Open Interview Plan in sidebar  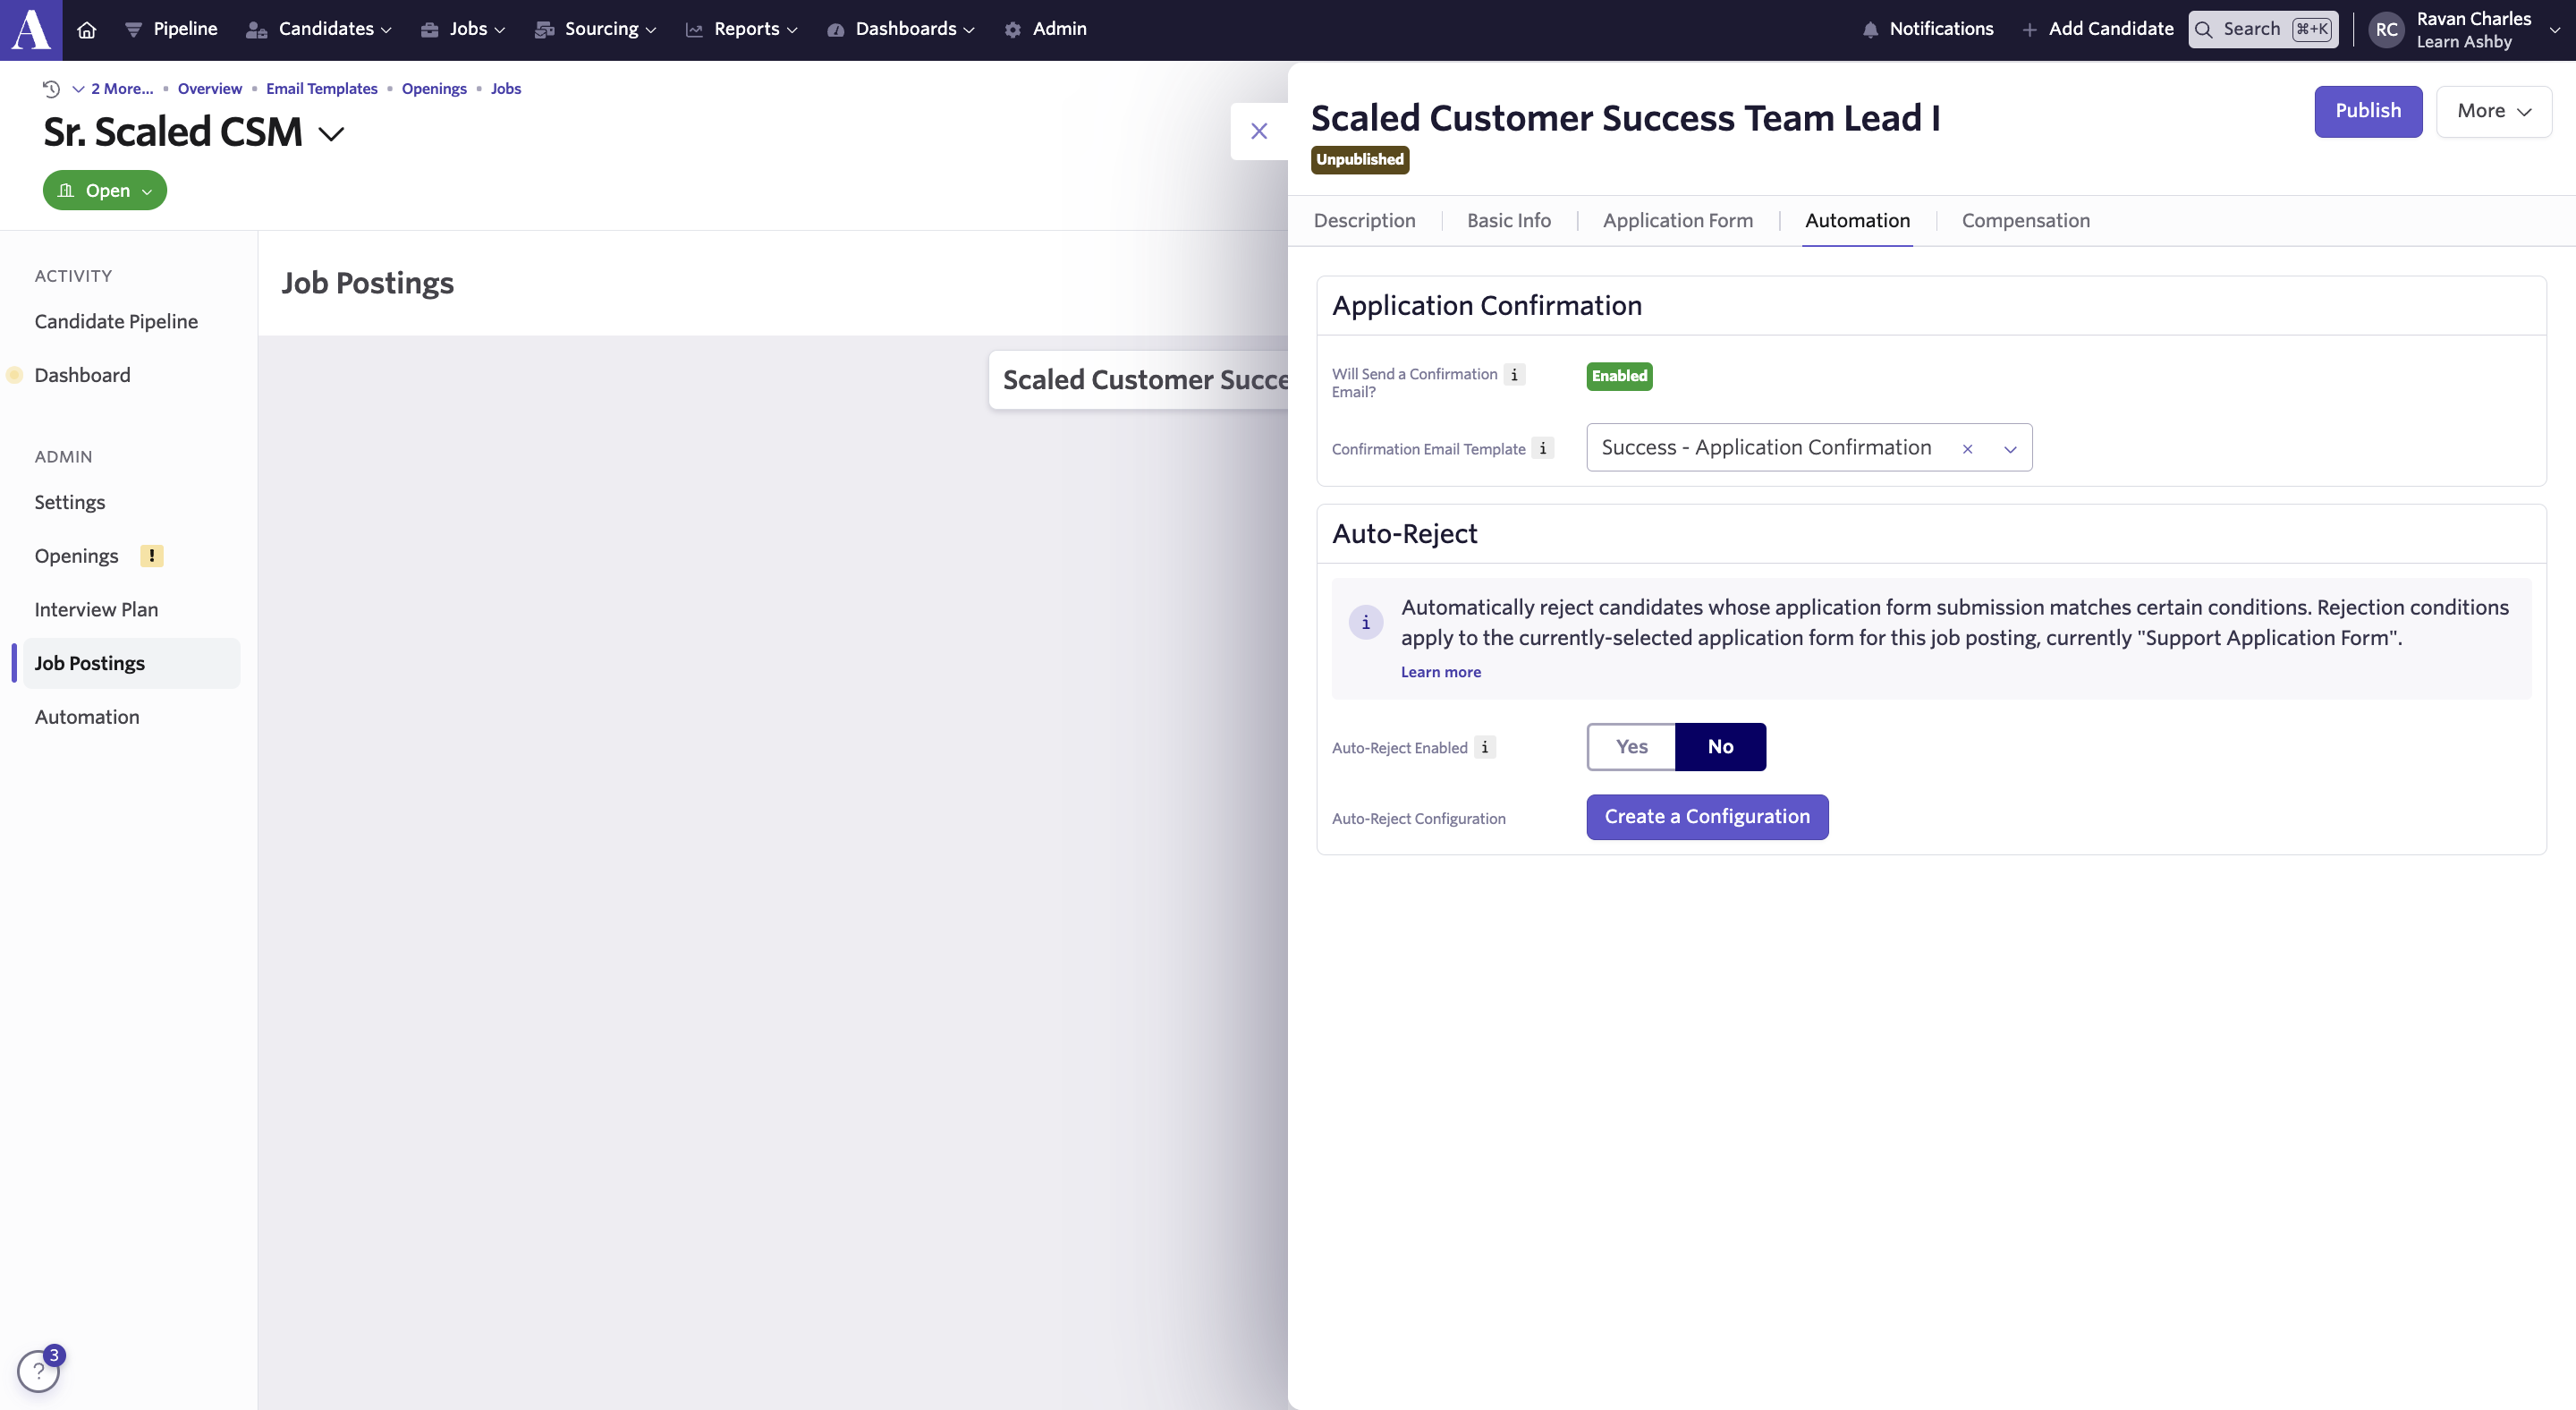(96, 609)
